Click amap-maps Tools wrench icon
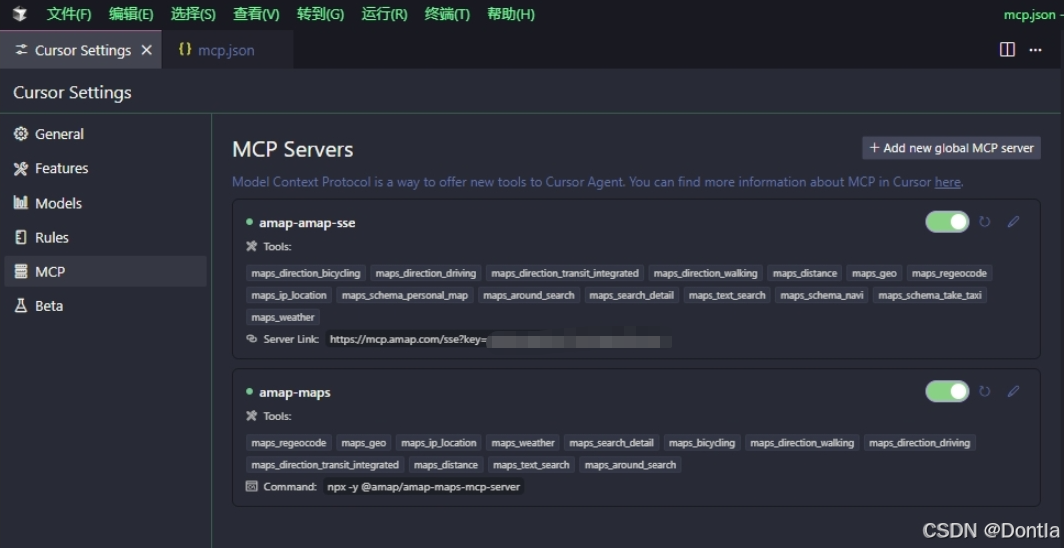 (x=252, y=416)
